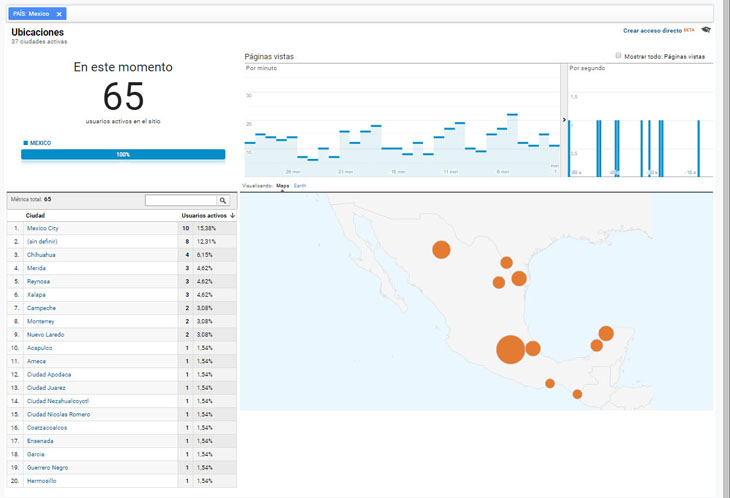730x498 pixels.
Task: Open Merida city link
Action: pos(36,268)
